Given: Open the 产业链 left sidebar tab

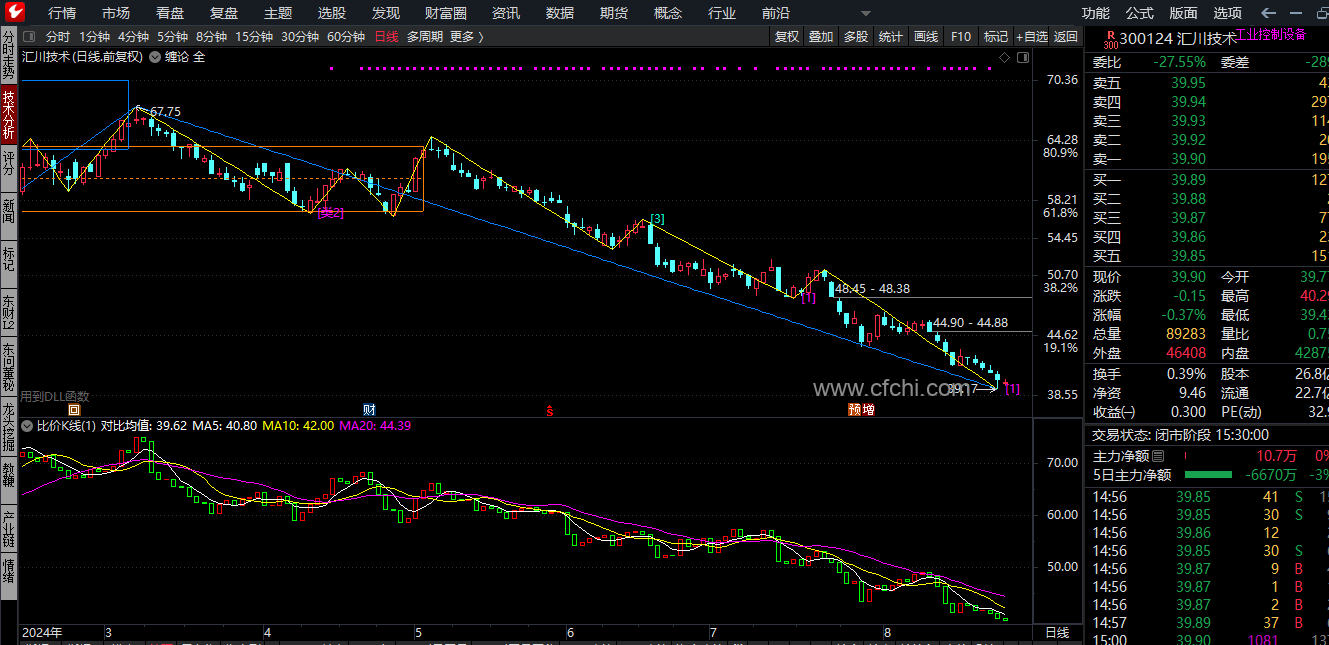Looking at the screenshot, I should pos(9,528).
